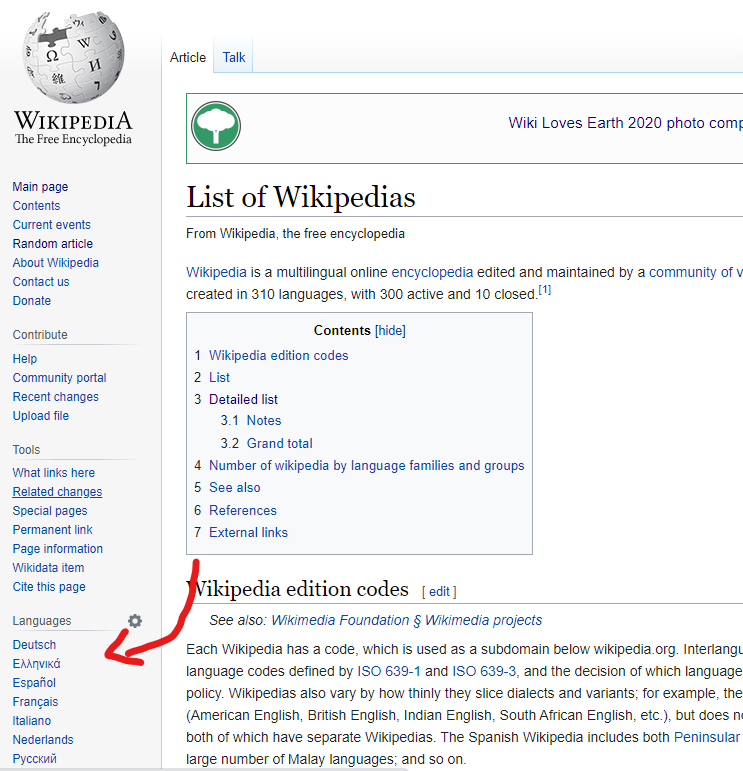Switch to Nederlands language version
Screen dimensions: 743x771
coord(43,740)
